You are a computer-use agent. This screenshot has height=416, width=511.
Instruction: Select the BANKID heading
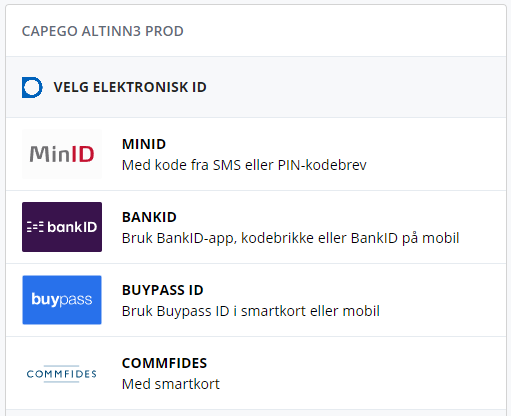[x=149, y=217]
